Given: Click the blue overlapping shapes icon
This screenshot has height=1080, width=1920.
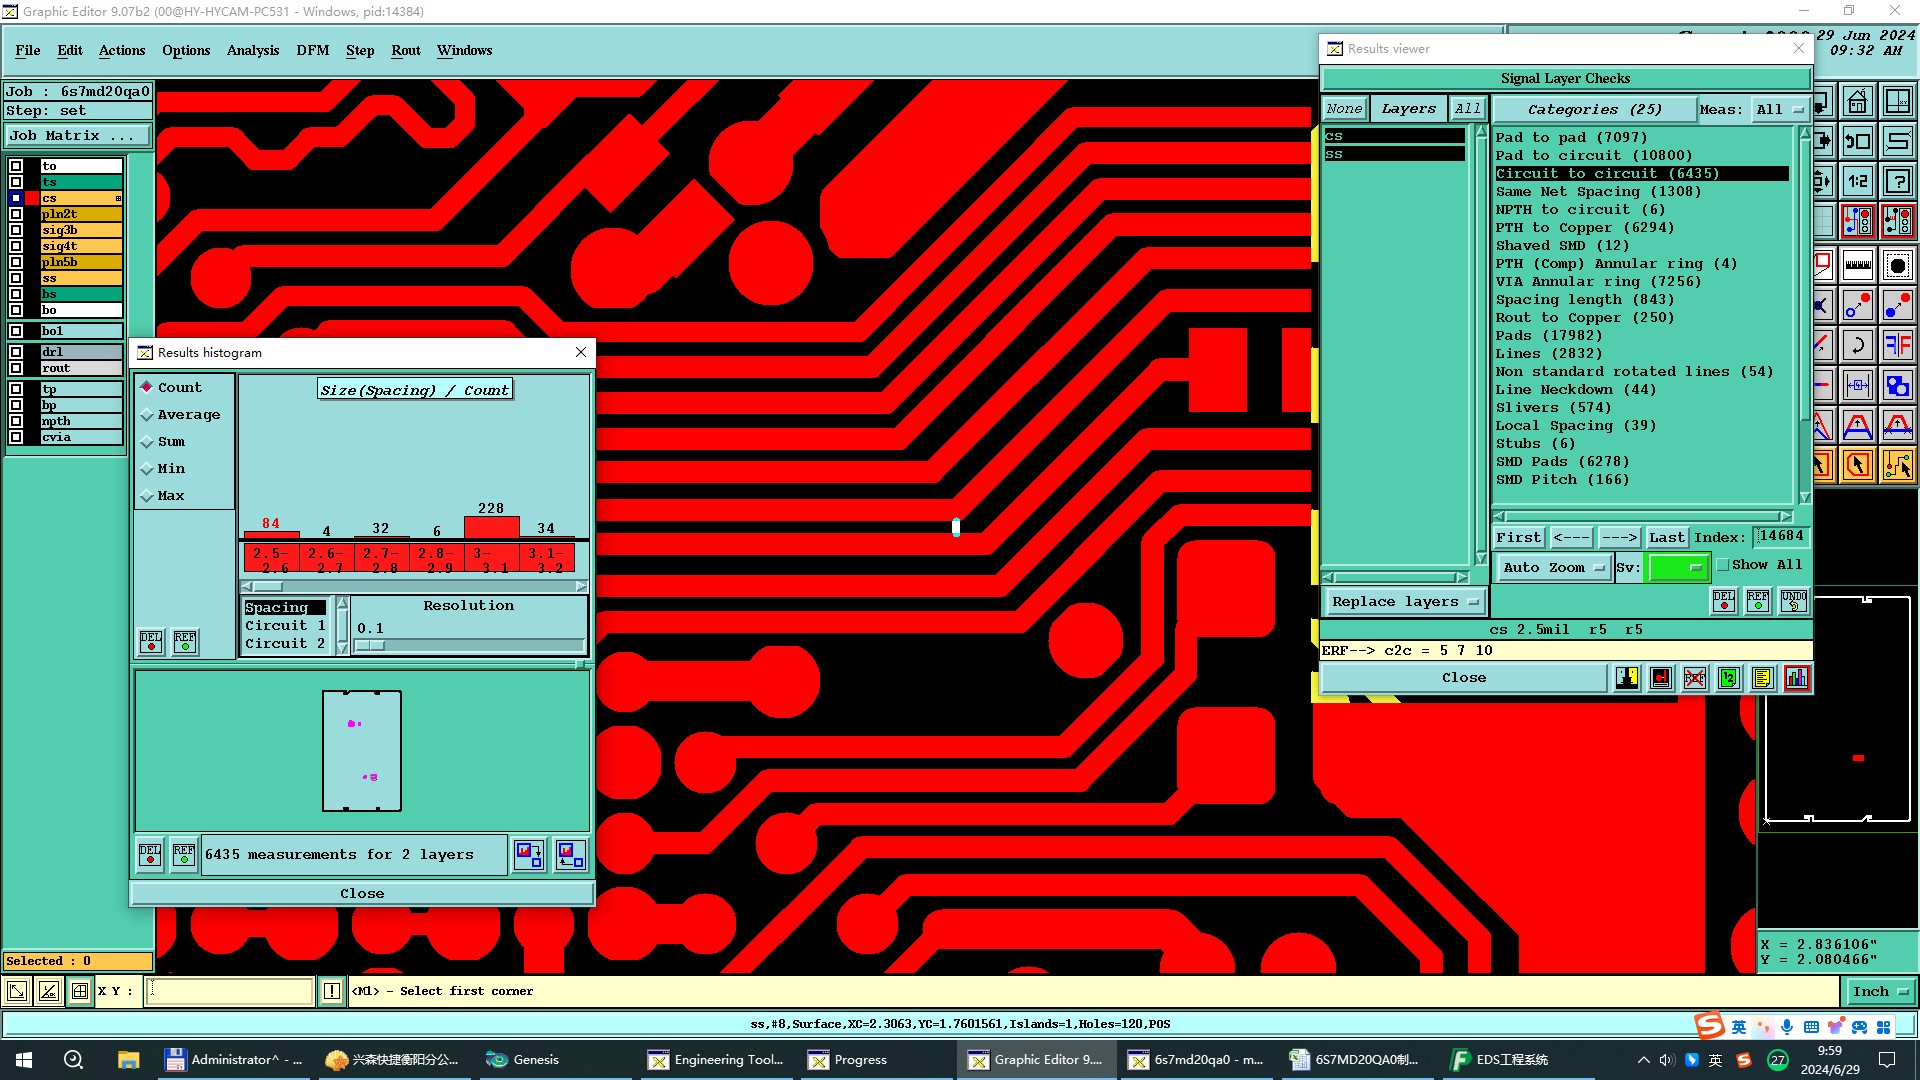Looking at the screenshot, I should (1897, 385).
